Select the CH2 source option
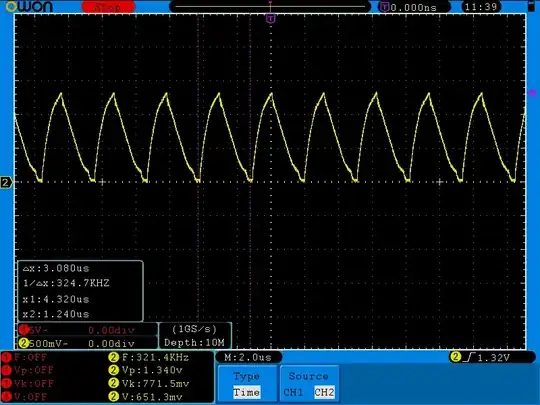The image size is (540, 405). 324,392
